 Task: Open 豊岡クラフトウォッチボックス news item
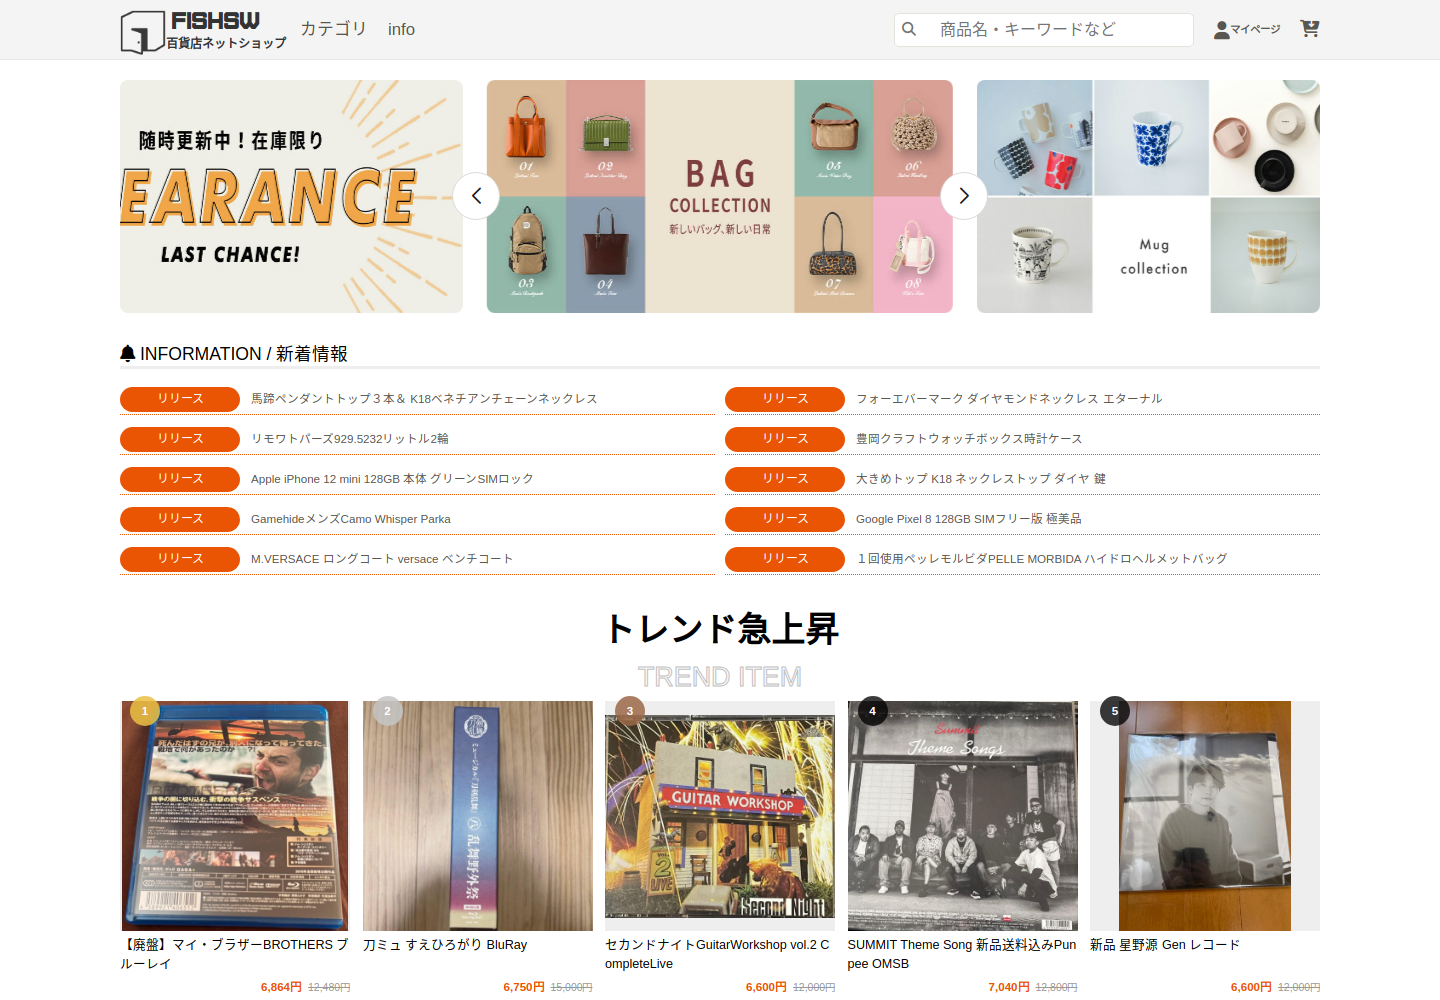[x=969, y=439]
